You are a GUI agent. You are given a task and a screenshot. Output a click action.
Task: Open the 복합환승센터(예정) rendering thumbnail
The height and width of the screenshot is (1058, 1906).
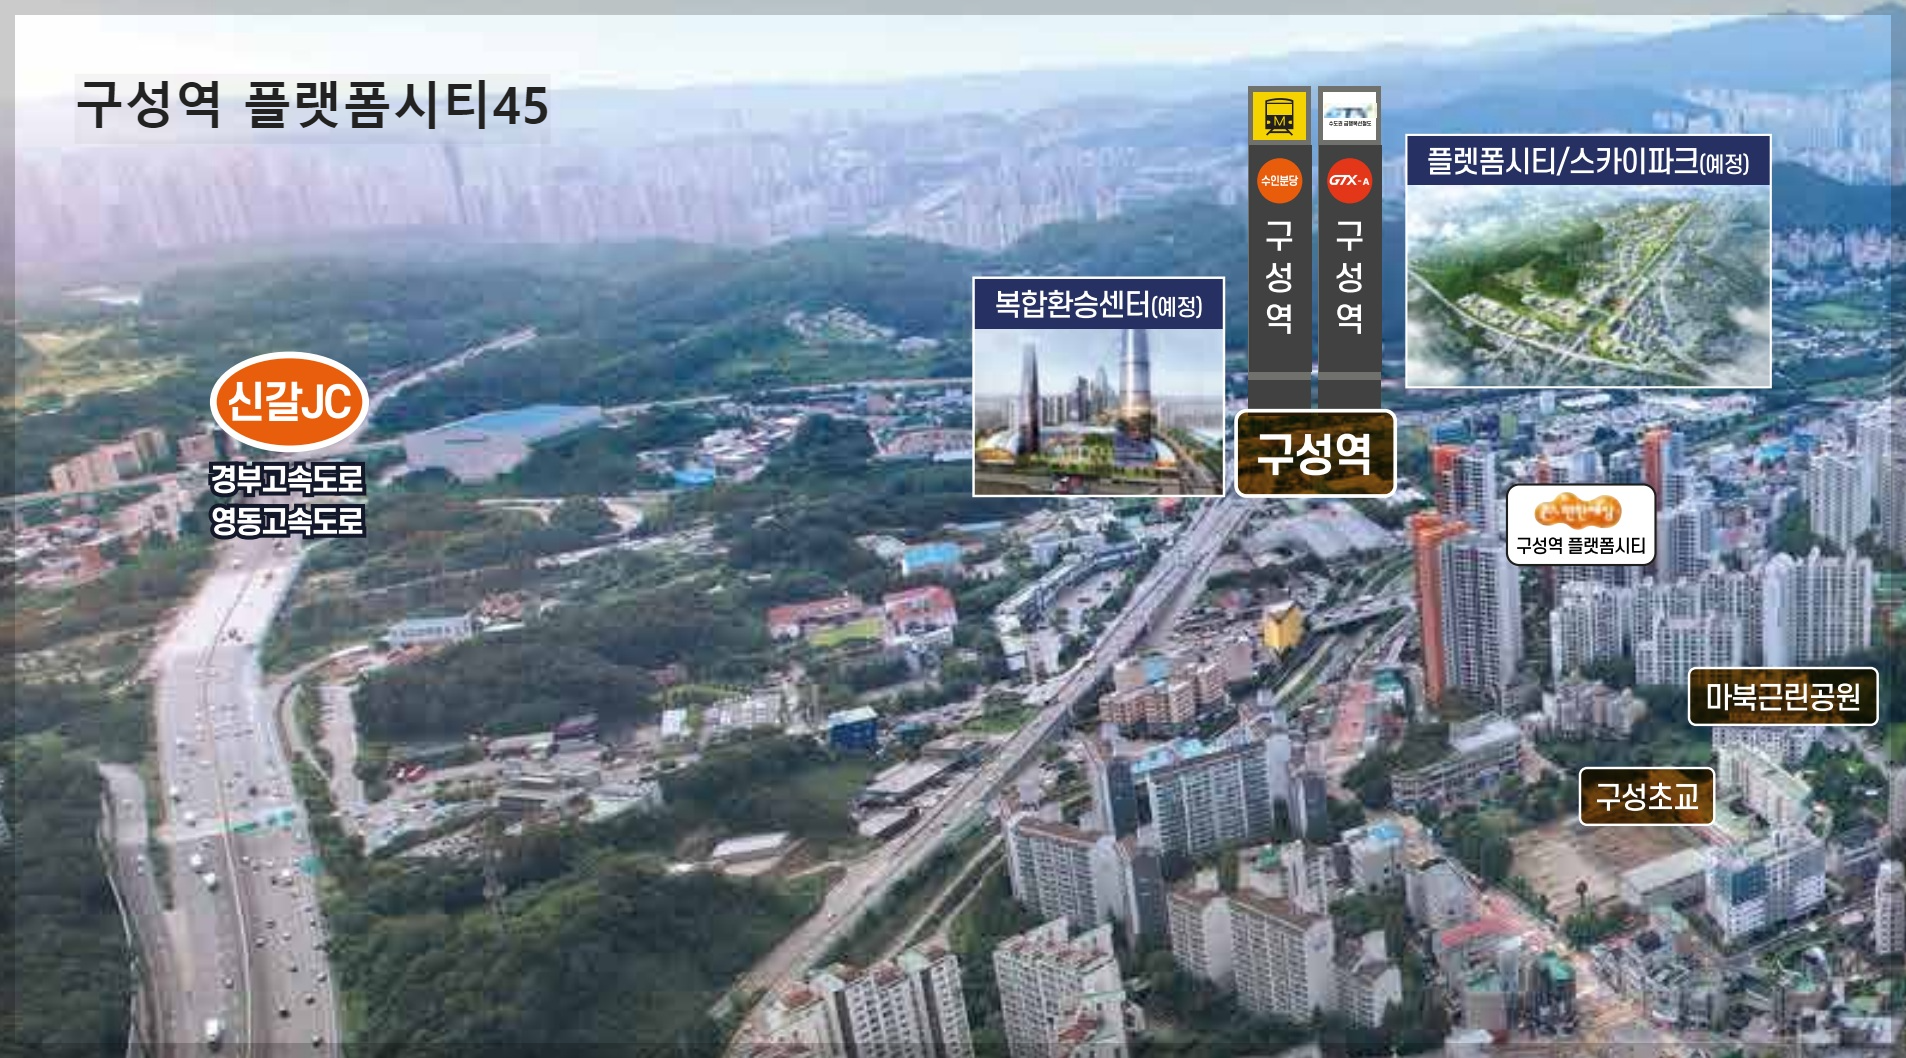click(x=1099, y=412)
